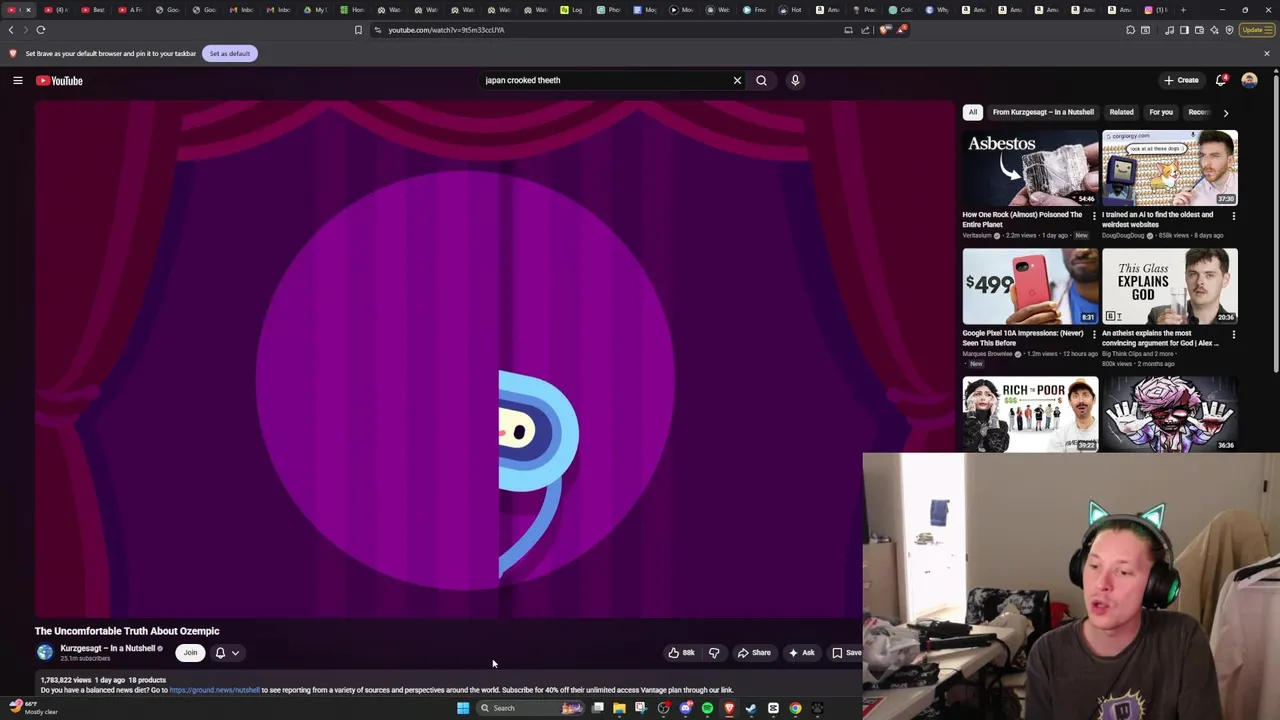Open 'Google Pixel 10A Impressions' title link

point(1023,338)
